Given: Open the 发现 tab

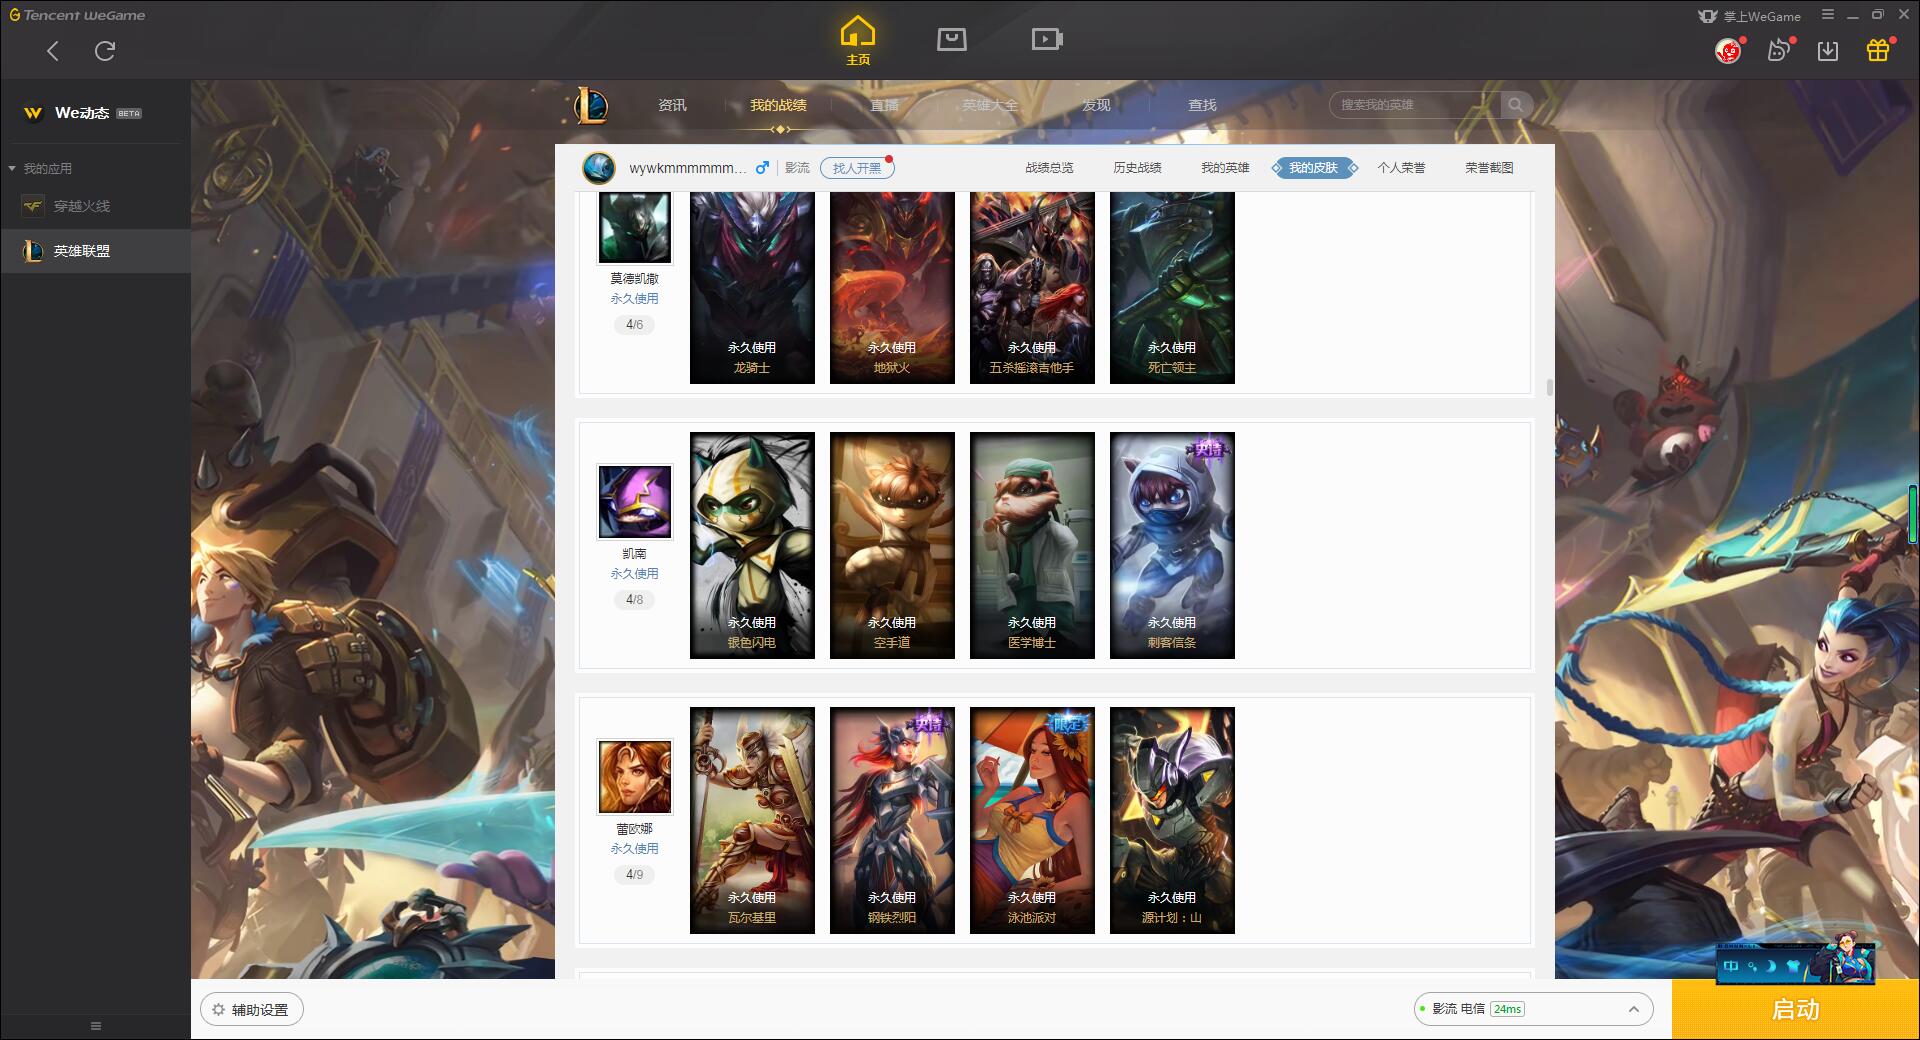Looking at the screenshot, I should click(x=1096, y=105).
